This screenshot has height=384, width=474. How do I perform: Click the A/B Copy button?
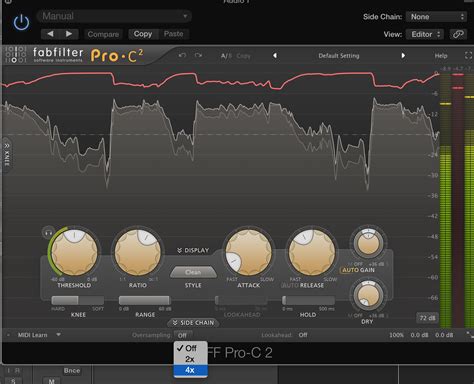coord(243,56)
